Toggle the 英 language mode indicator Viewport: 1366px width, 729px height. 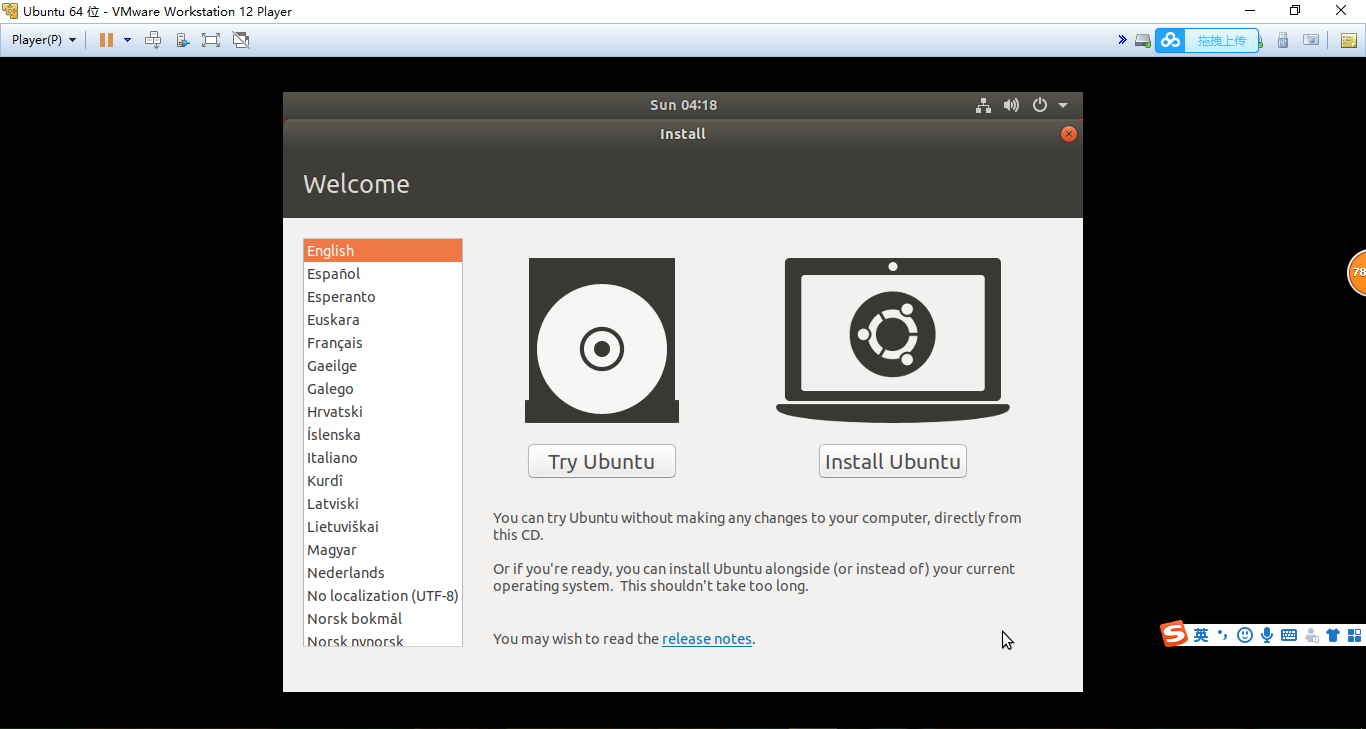pyautogui.click(x=1201, y=635)
